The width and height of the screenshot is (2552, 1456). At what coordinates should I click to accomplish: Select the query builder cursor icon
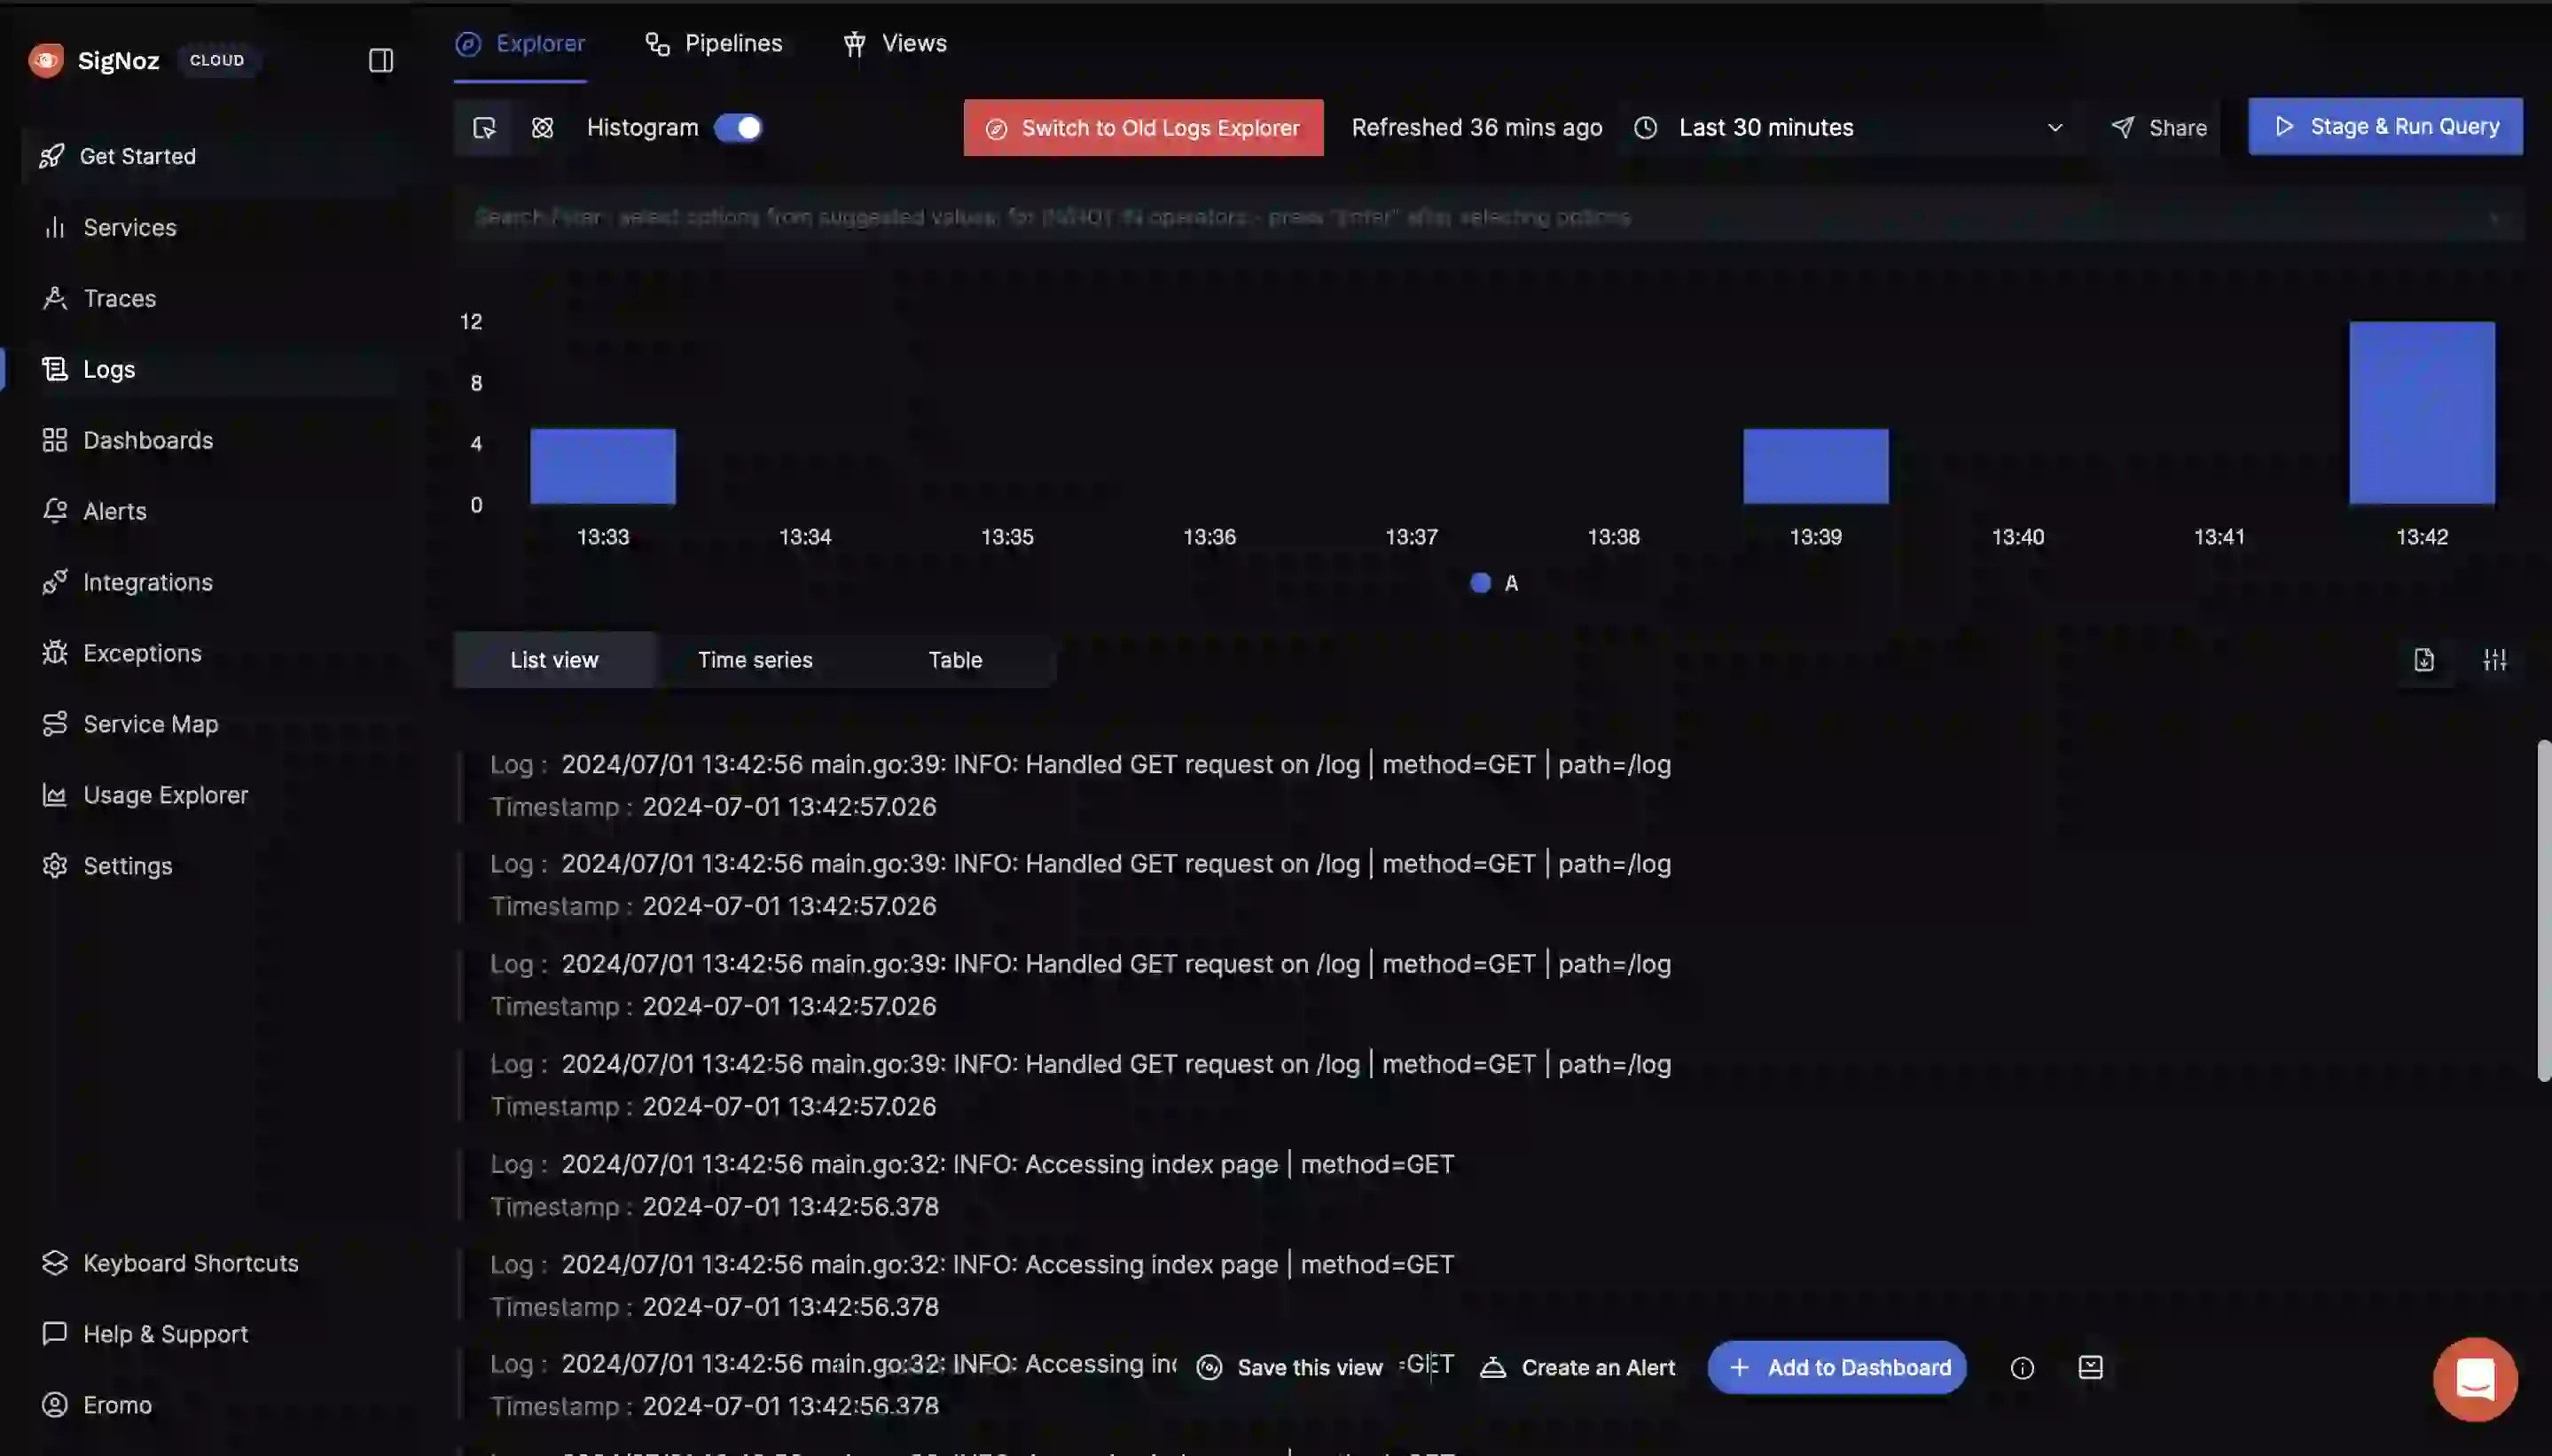[484, 128]
